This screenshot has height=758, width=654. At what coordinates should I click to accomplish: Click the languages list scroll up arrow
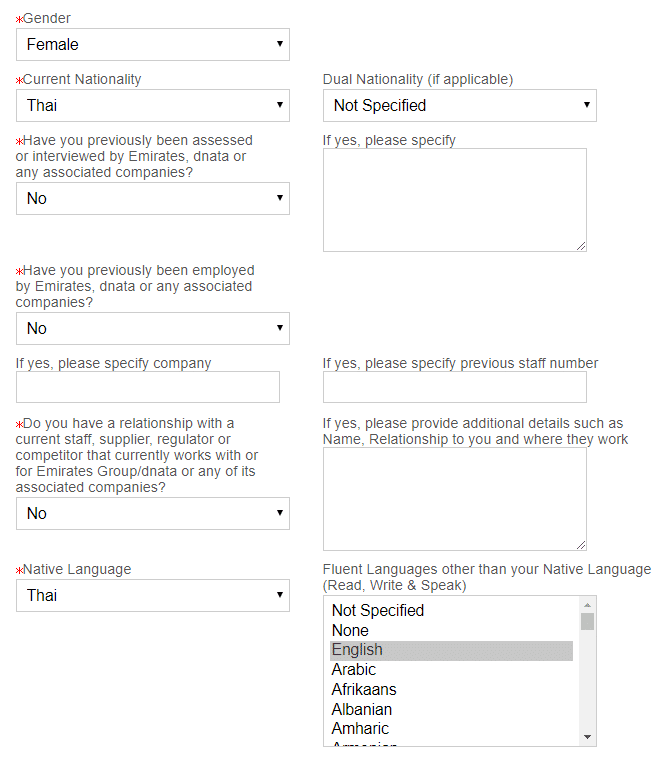[x=587, y=605]
